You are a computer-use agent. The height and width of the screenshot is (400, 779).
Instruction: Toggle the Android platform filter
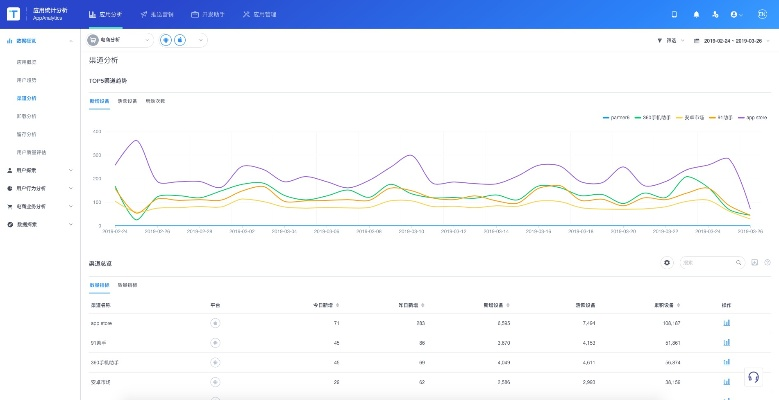pyautogui.click(x=165, y=40)
